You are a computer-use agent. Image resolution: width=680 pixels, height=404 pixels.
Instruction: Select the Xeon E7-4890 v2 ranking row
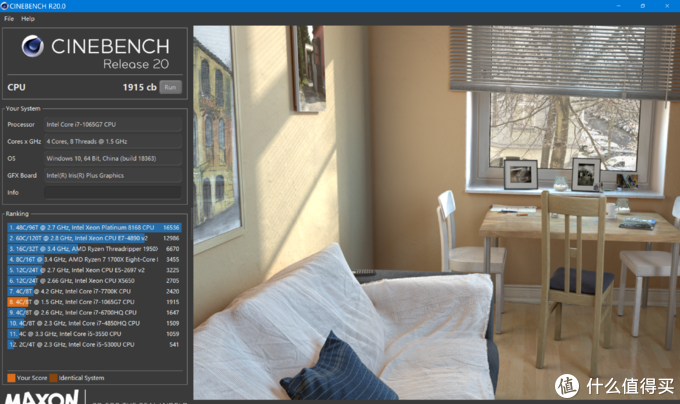pyautogui.click(x=95, y=238)
